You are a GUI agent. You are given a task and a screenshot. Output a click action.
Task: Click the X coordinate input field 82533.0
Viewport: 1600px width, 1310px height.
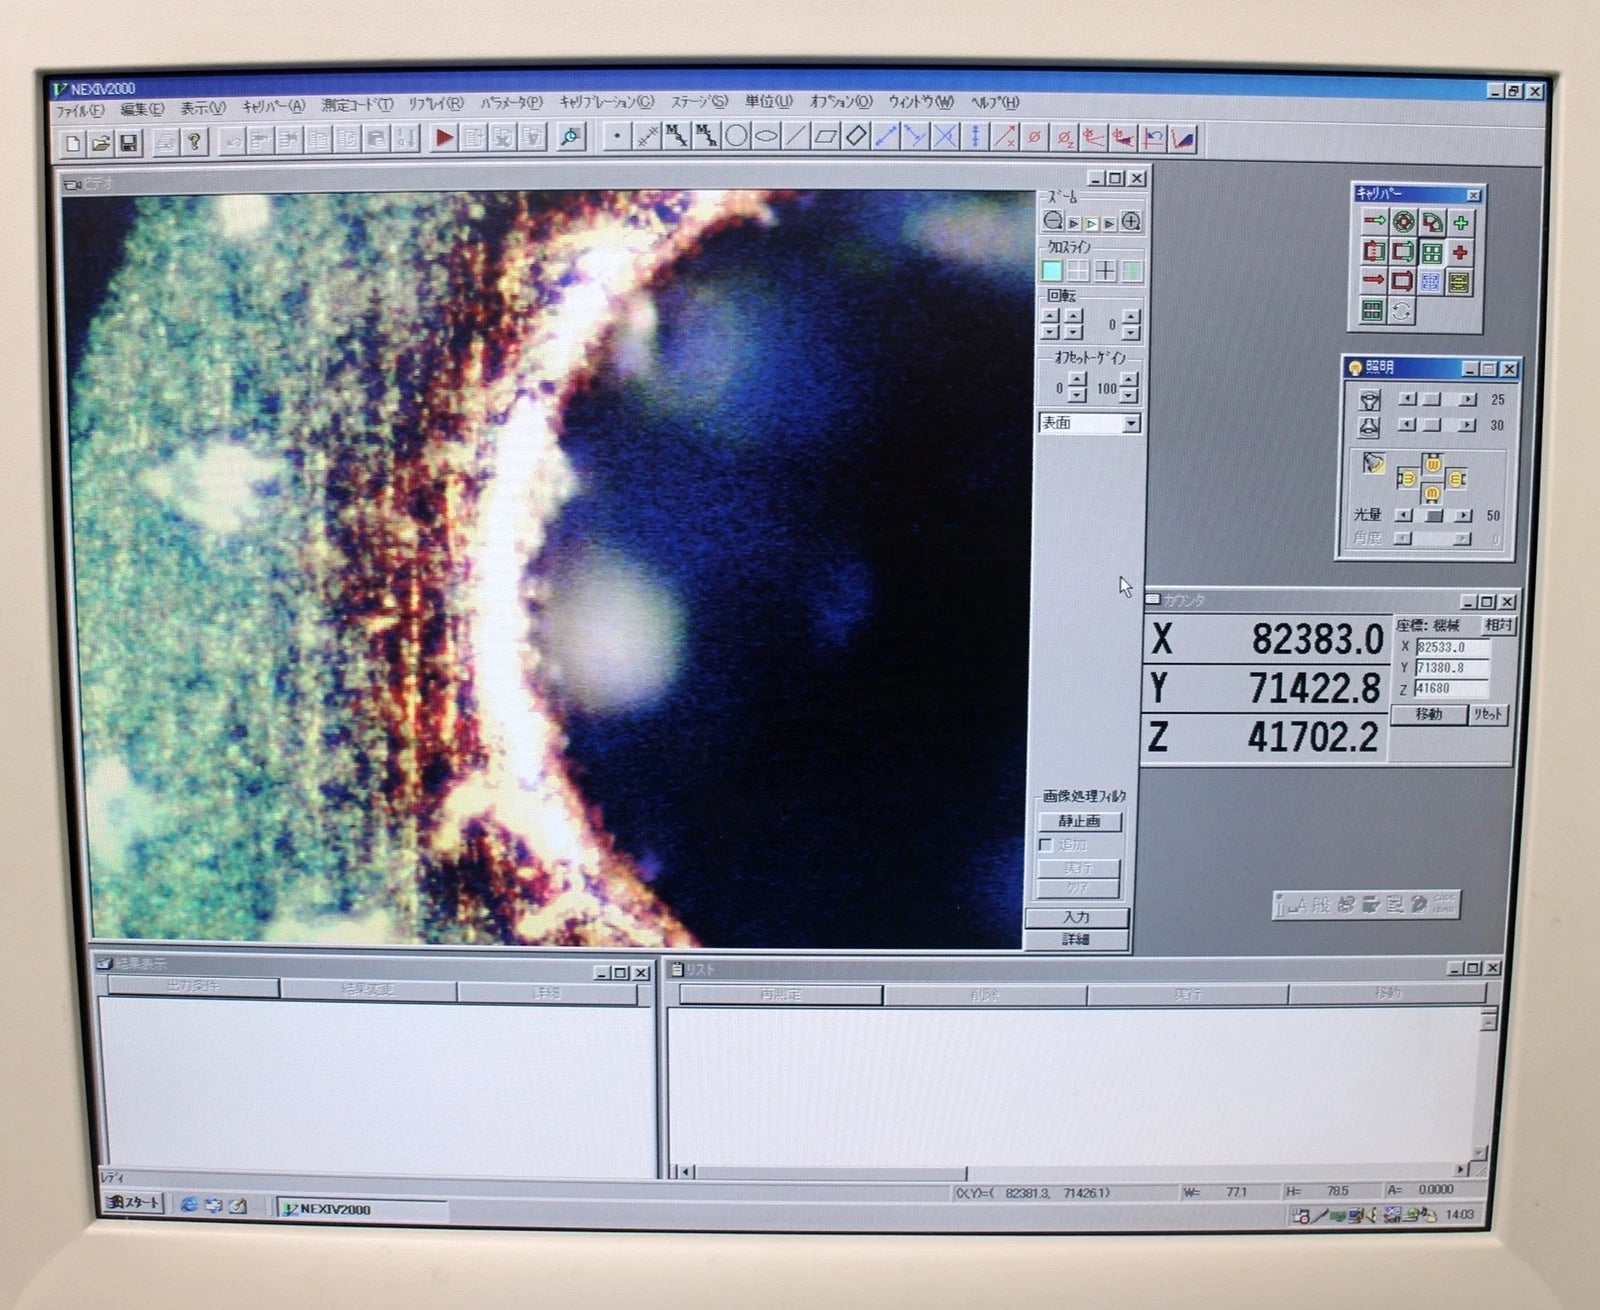pos(1452,647)
